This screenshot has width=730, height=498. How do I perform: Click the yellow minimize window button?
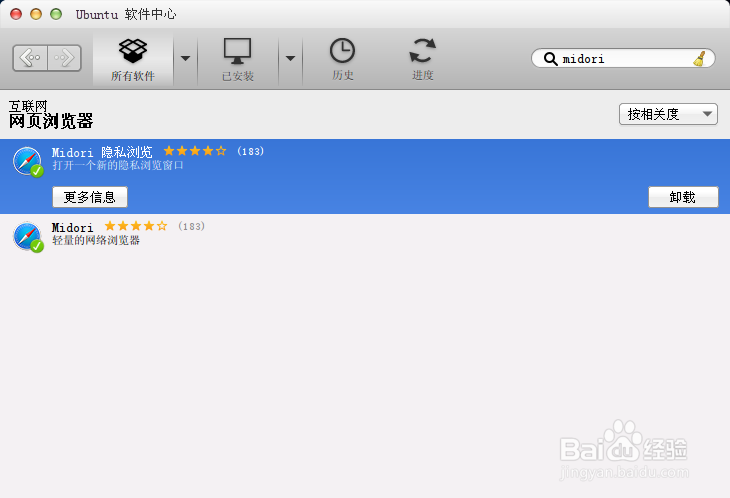(x=36, y=14)
